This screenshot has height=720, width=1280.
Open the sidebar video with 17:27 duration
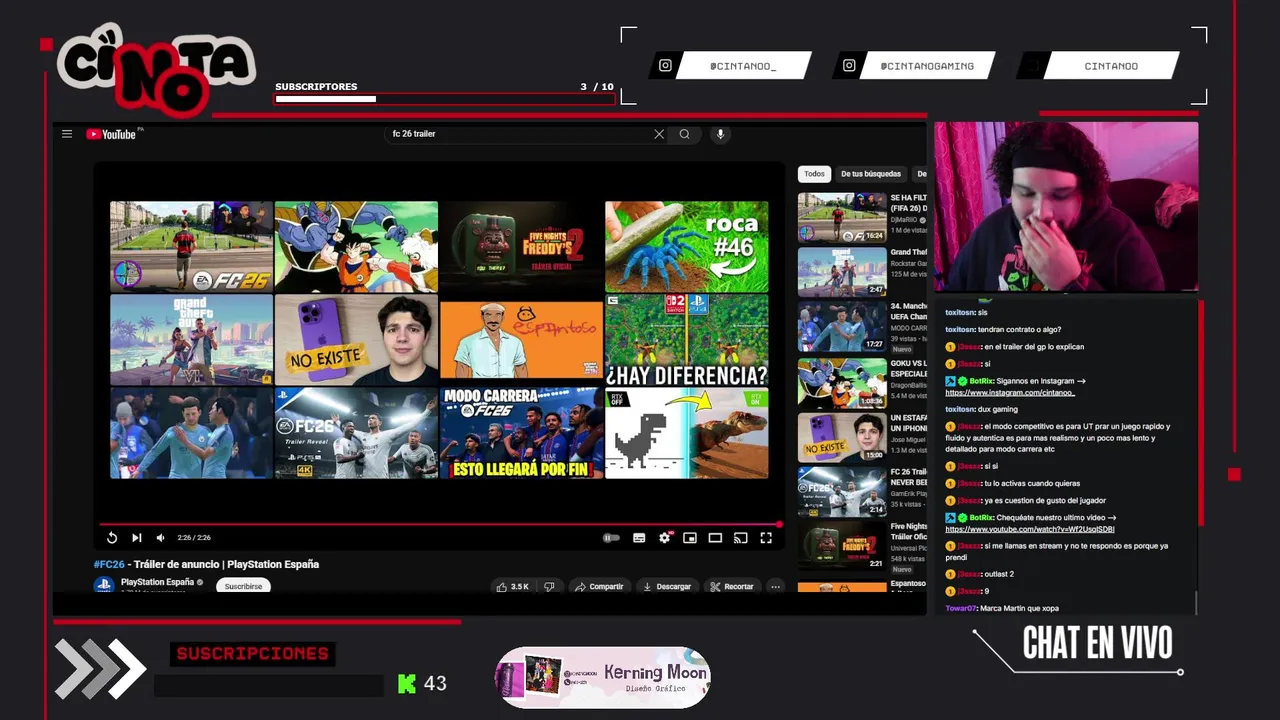coord(842,327)
